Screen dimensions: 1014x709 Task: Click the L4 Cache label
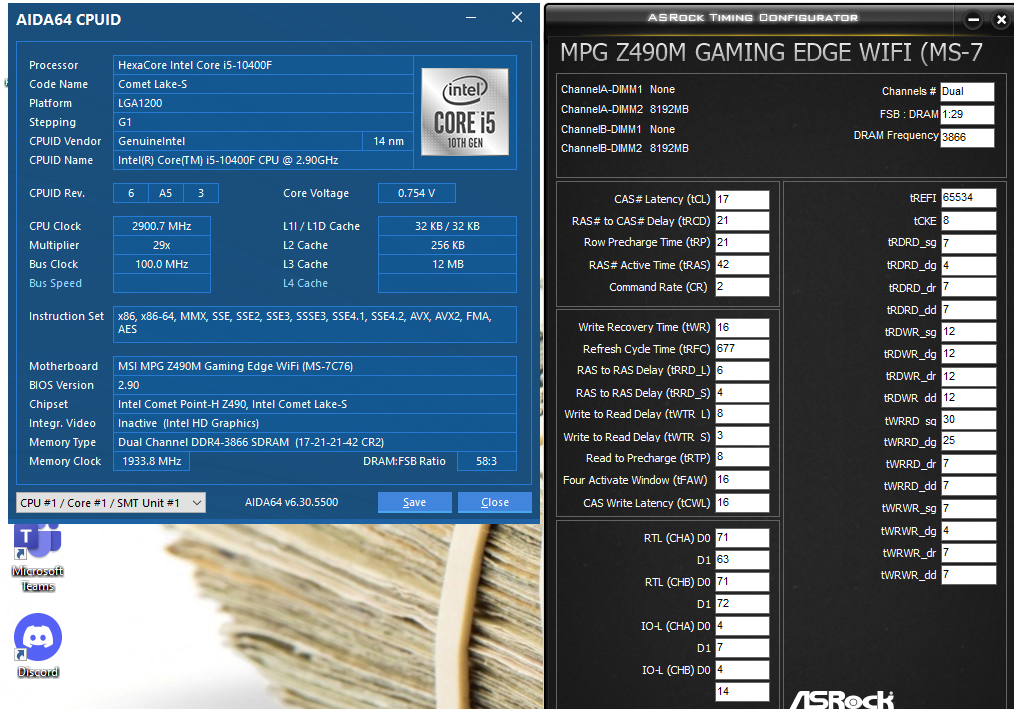(305, 283)
